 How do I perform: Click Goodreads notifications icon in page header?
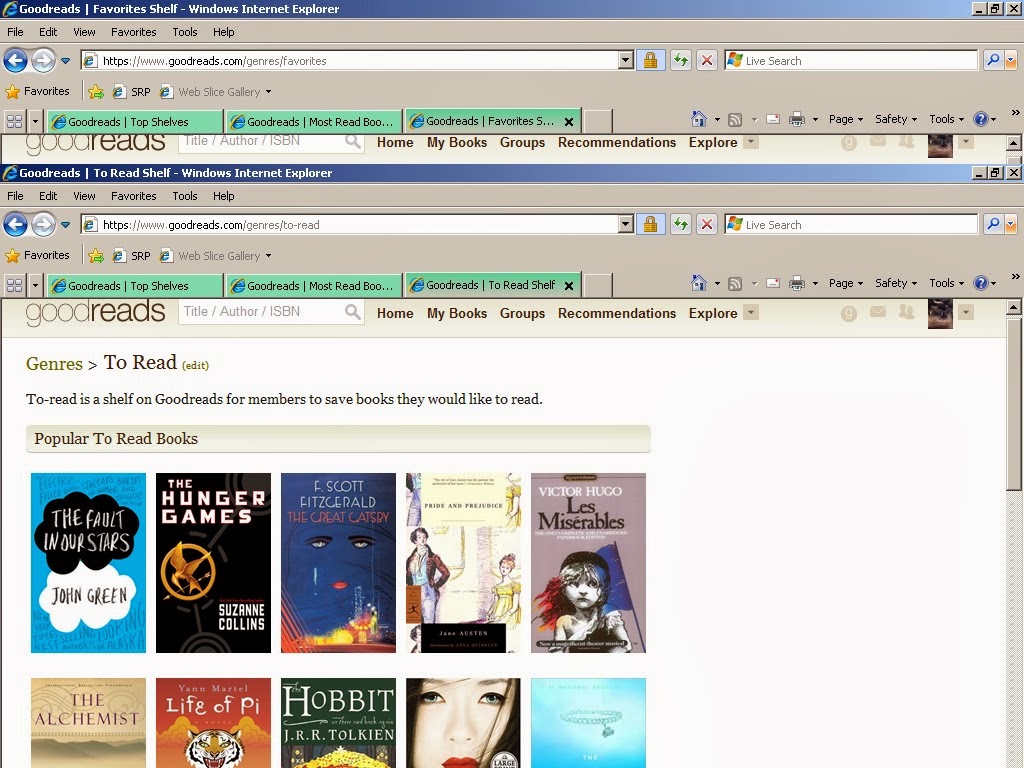[848, 313]
